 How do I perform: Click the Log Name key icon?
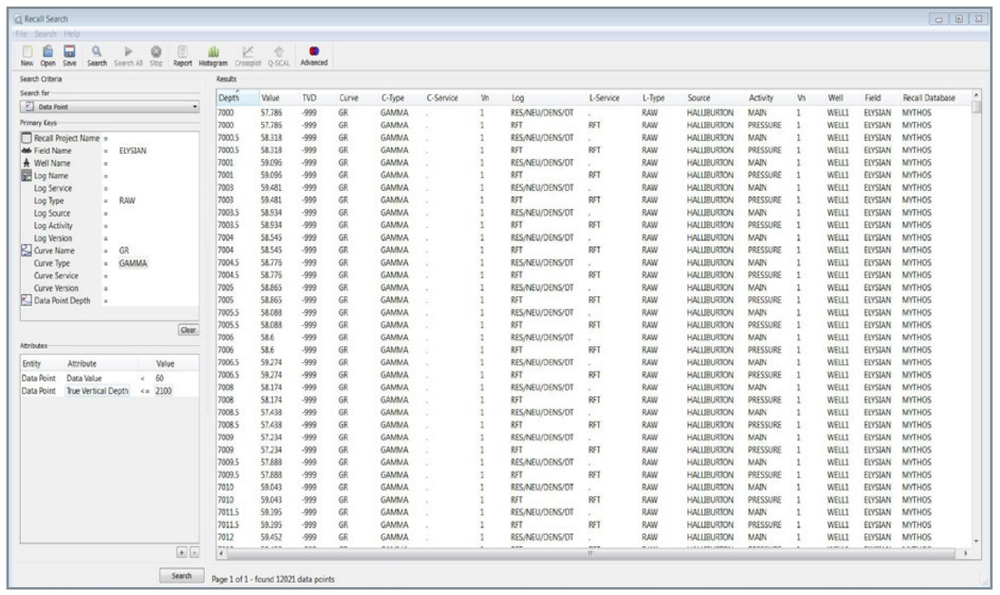click(x=26, y=175)
